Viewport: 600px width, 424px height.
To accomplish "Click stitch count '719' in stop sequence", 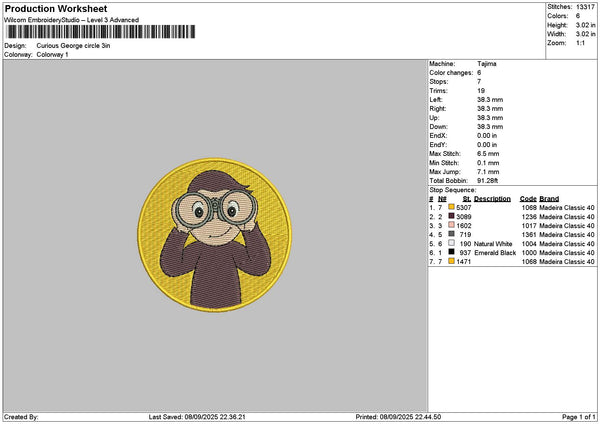I will [465, 235].
